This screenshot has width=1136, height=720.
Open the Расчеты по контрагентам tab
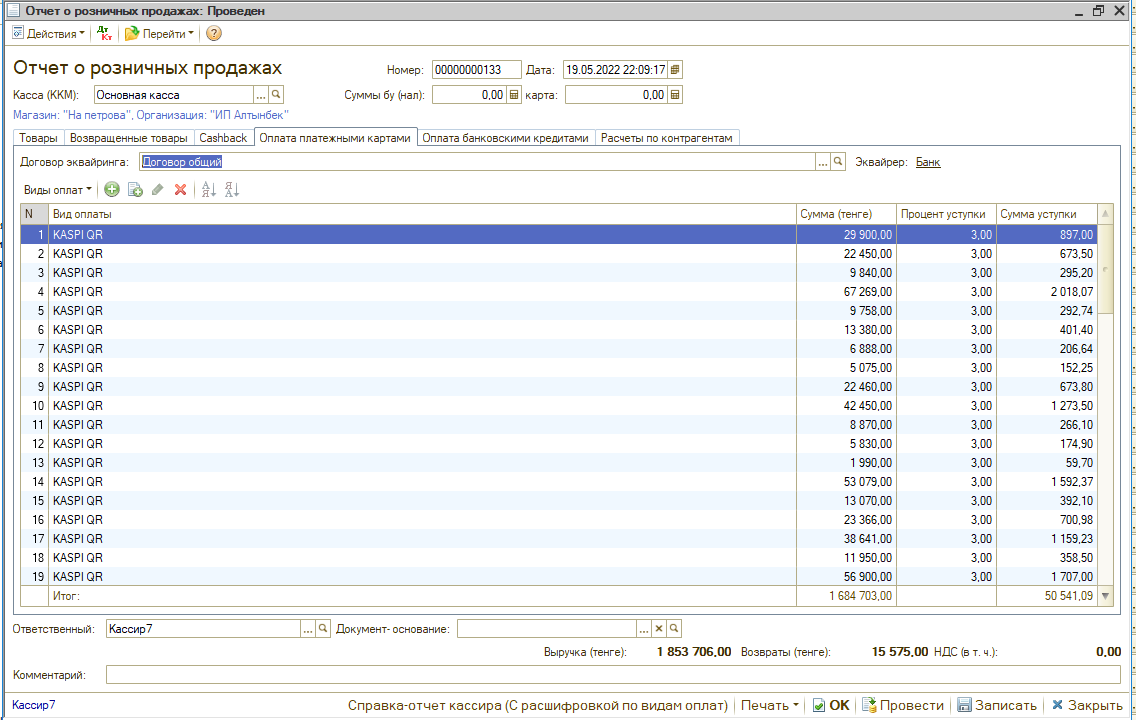tap(667, 138)
